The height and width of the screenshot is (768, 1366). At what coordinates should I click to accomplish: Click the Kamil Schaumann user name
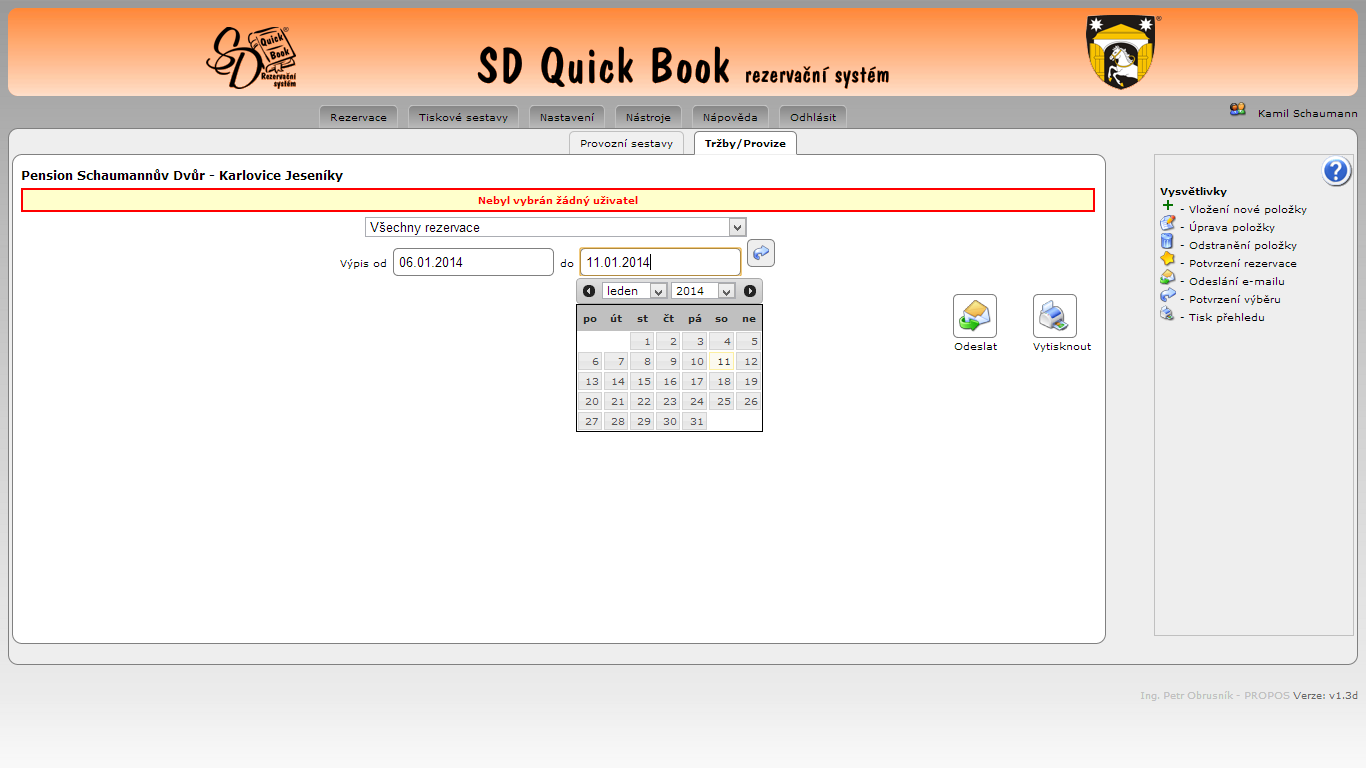pos(1308,114)
